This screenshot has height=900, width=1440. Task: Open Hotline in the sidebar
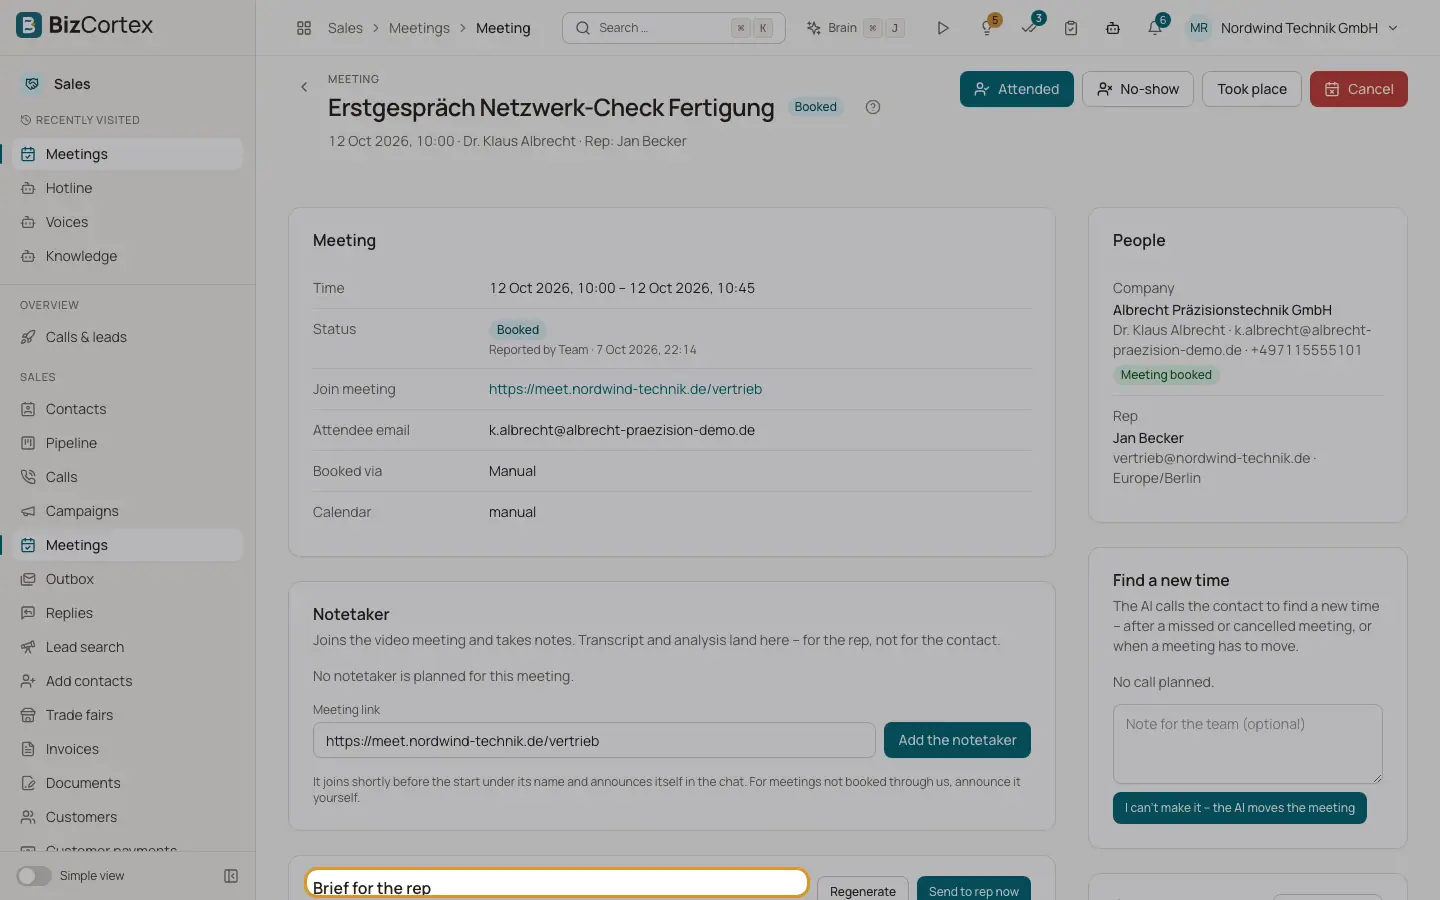[128, 188]
